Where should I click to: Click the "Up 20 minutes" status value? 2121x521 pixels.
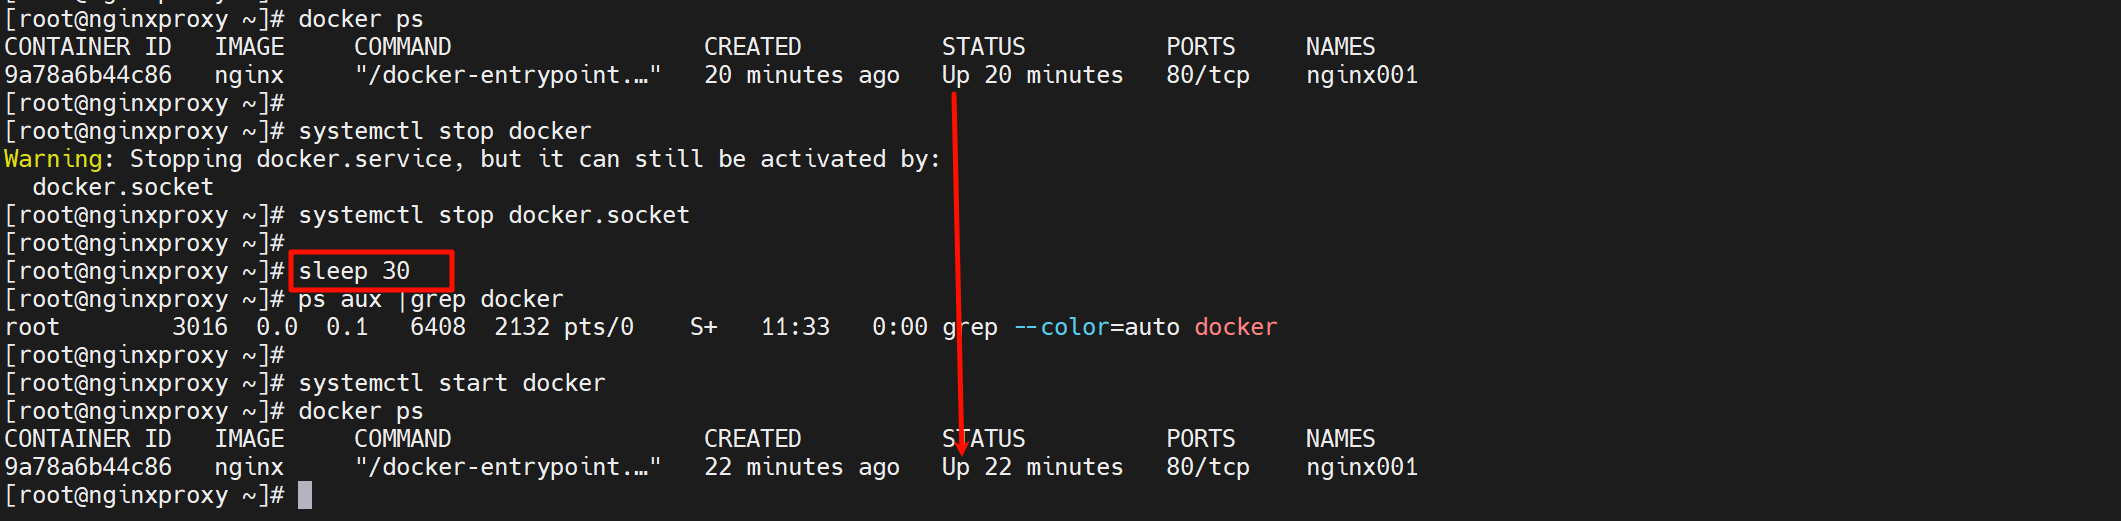click(x=1032, y=75)
